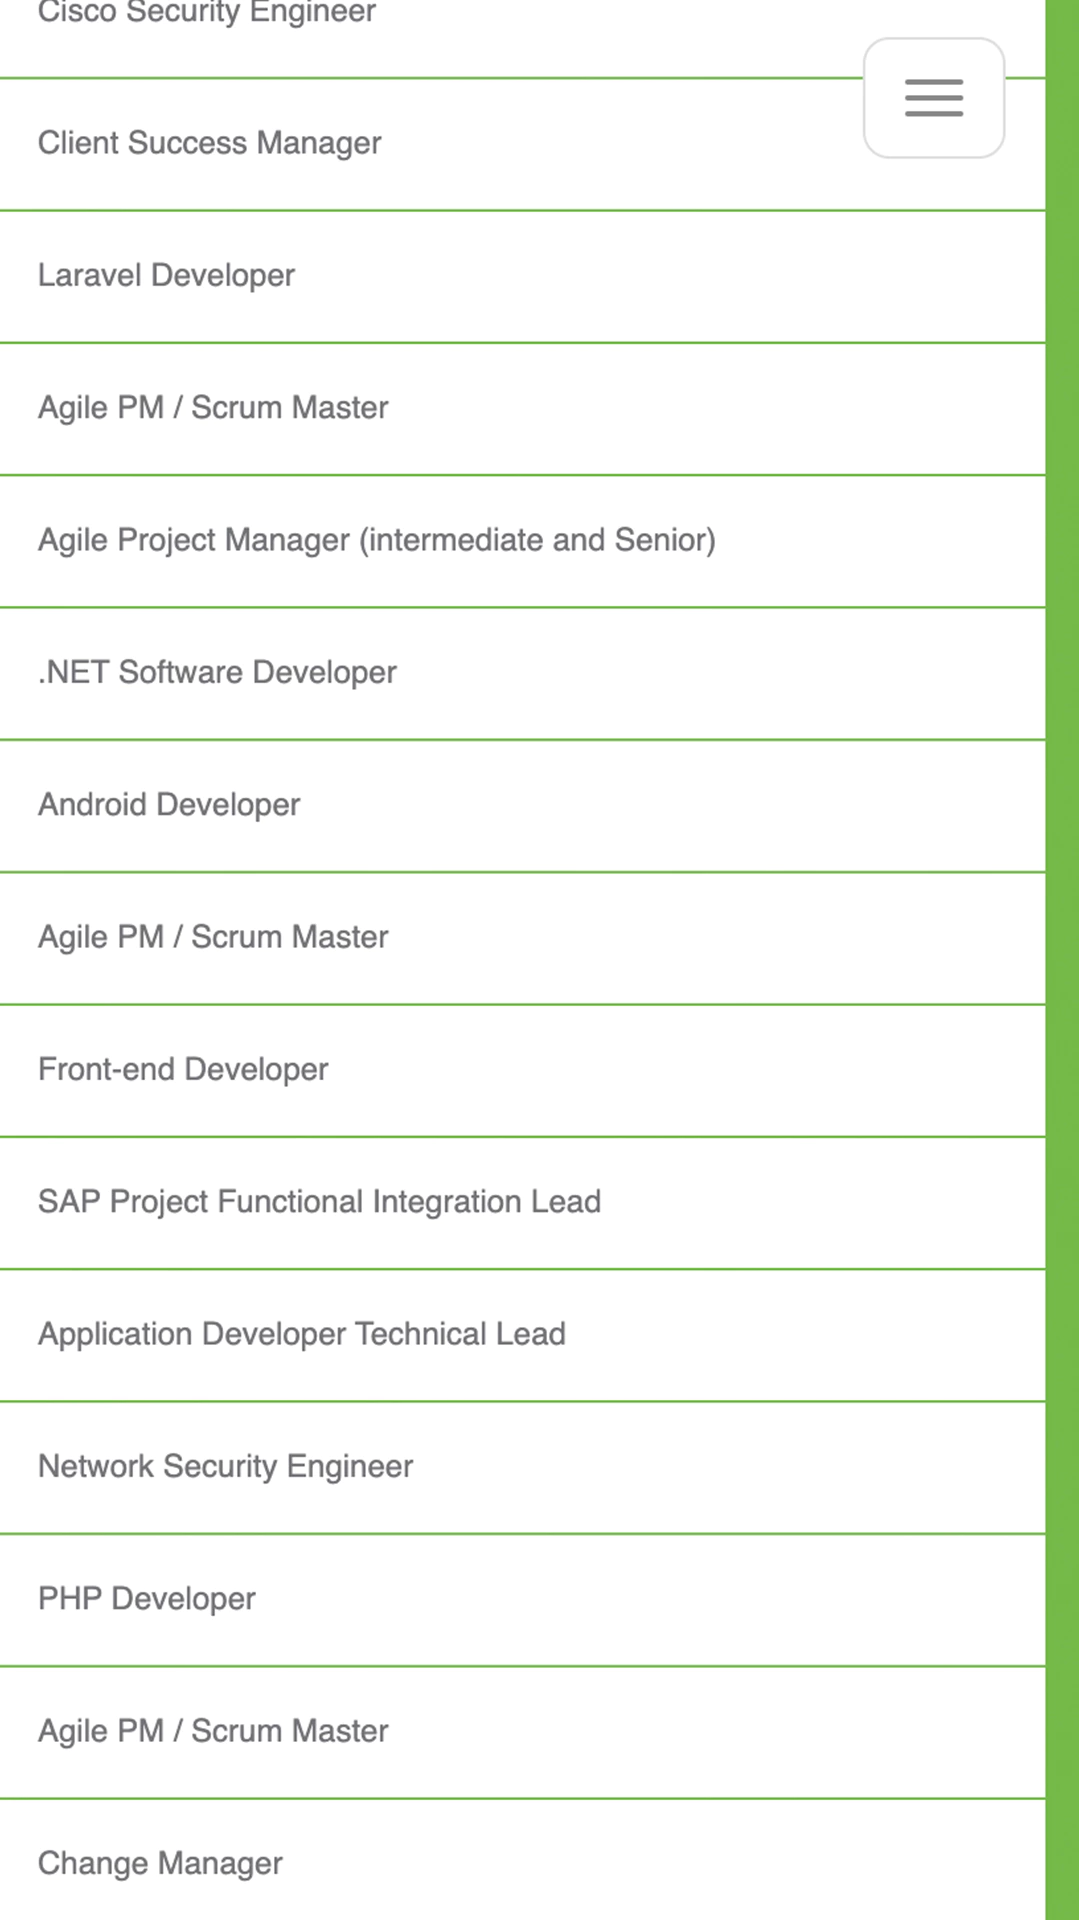Expand the second Agile PM / Scrum Master entry
Viewport: 1079px width, 1920px height.
(x=212, y=936)
